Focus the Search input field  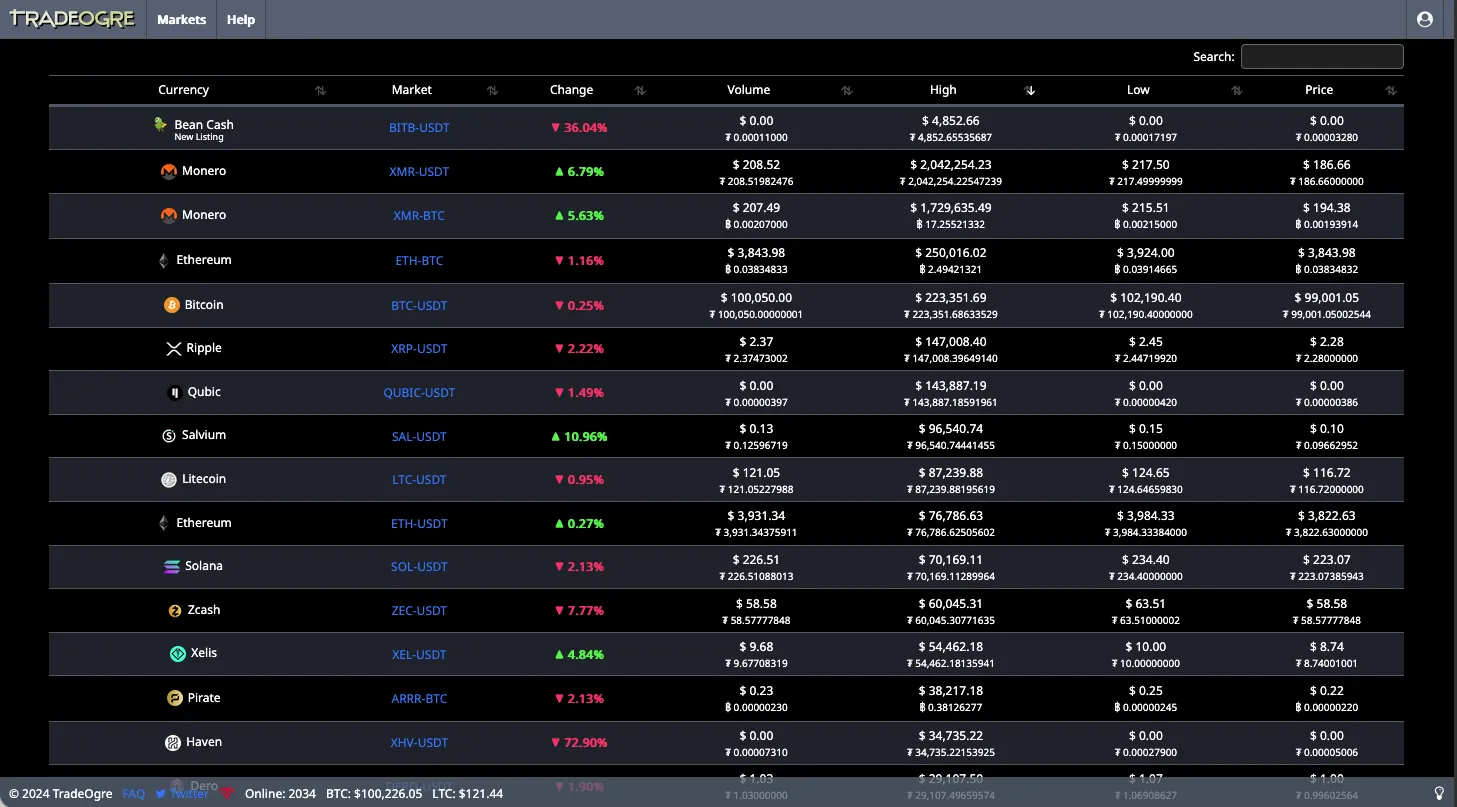[1322, 57]
